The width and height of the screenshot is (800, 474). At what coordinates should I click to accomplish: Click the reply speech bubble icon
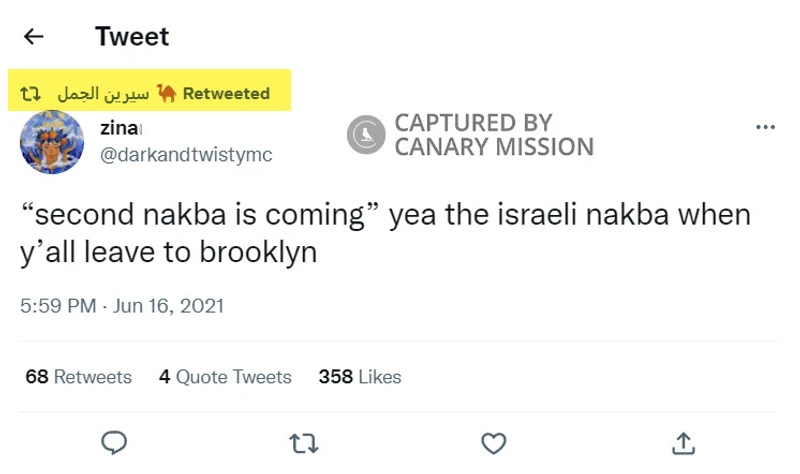pos(115,442)
